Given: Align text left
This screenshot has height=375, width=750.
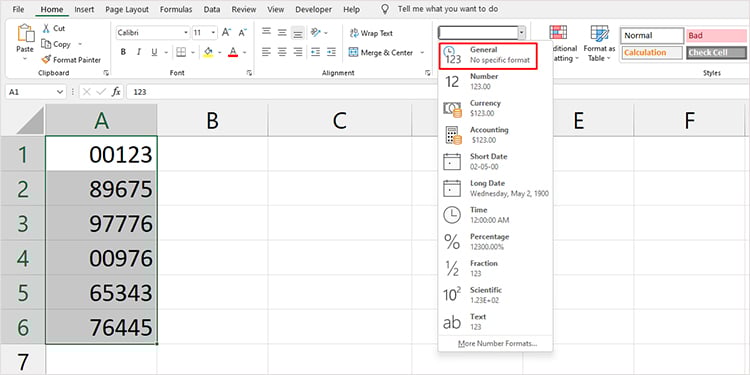Looking at the screenshot, I should [266, 52].
